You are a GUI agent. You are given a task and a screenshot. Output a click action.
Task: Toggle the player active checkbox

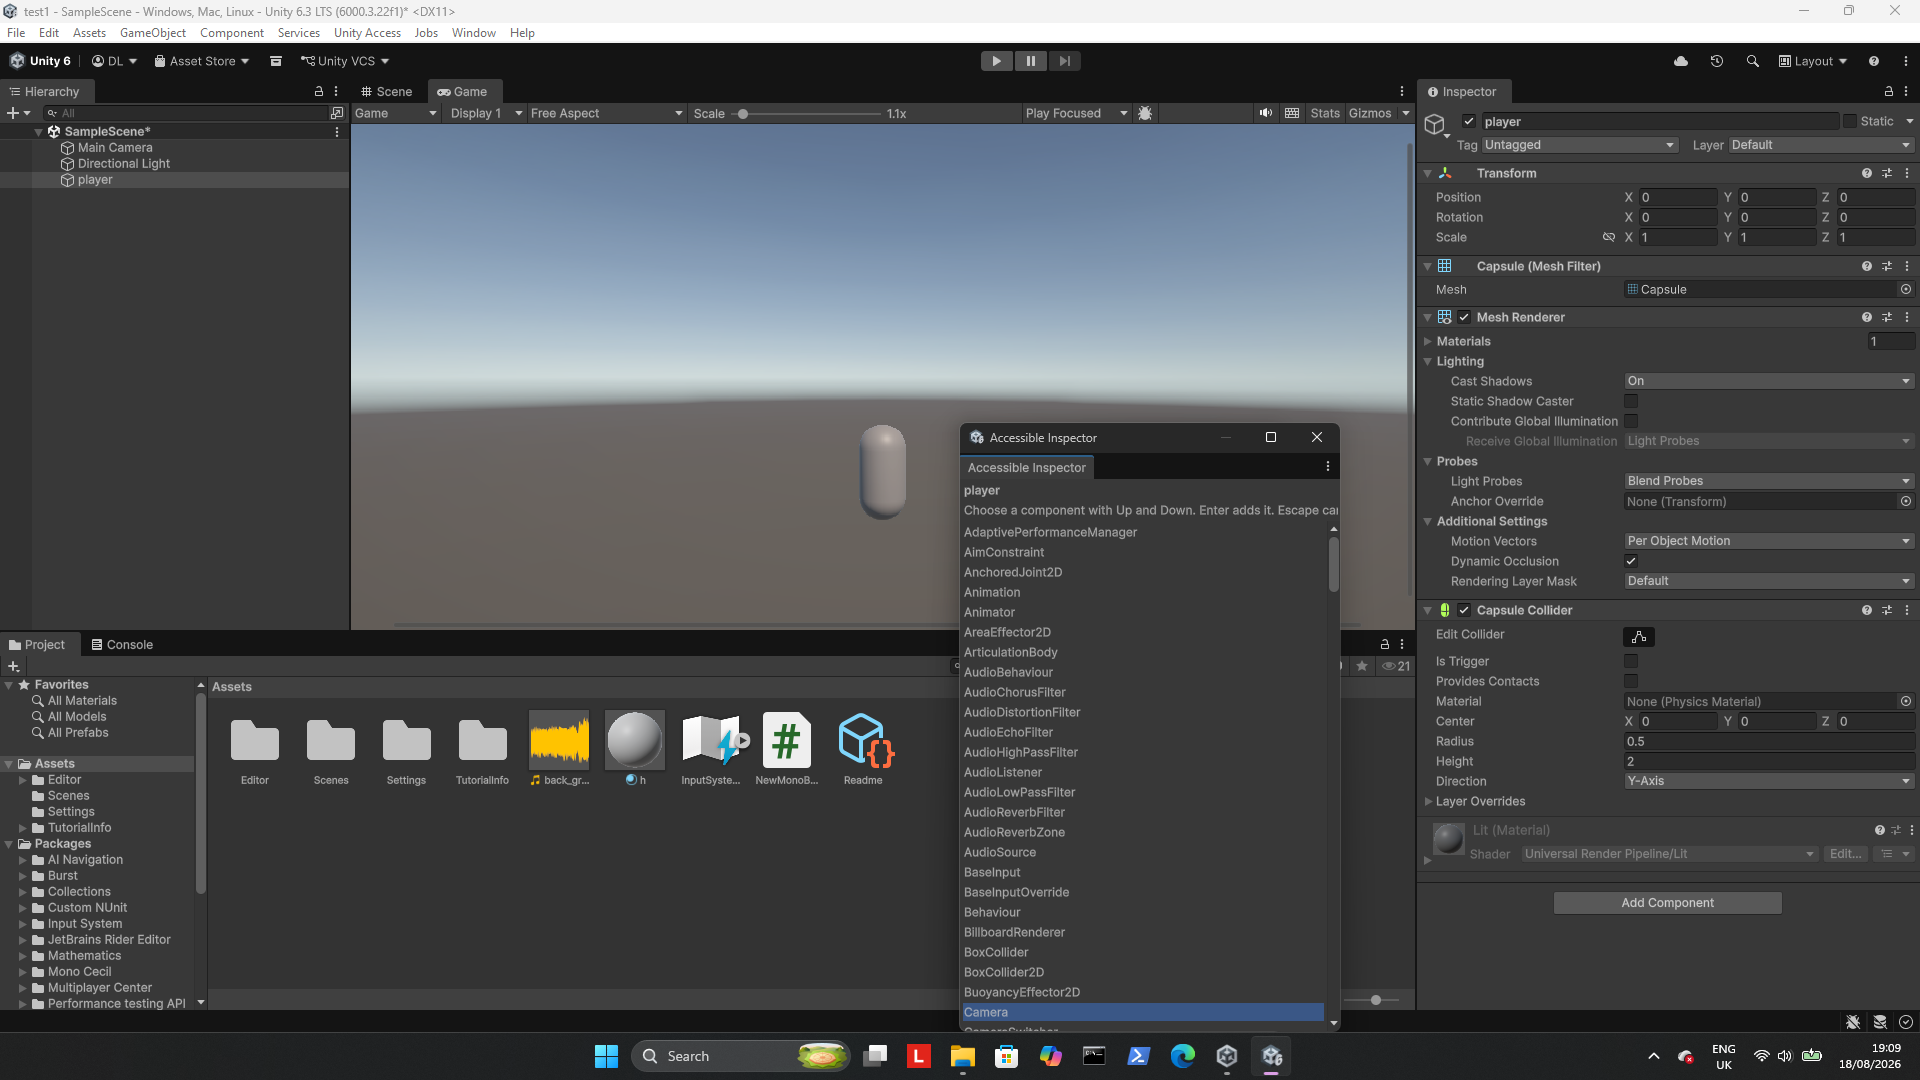1469,121
